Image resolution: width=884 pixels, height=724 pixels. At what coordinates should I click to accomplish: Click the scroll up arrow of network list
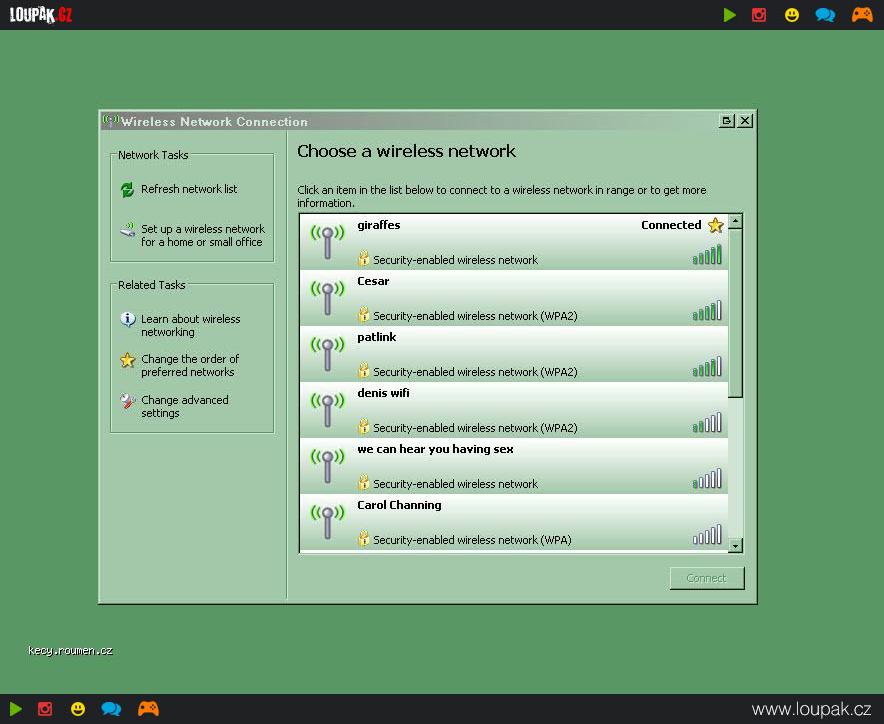coord(735,222)
